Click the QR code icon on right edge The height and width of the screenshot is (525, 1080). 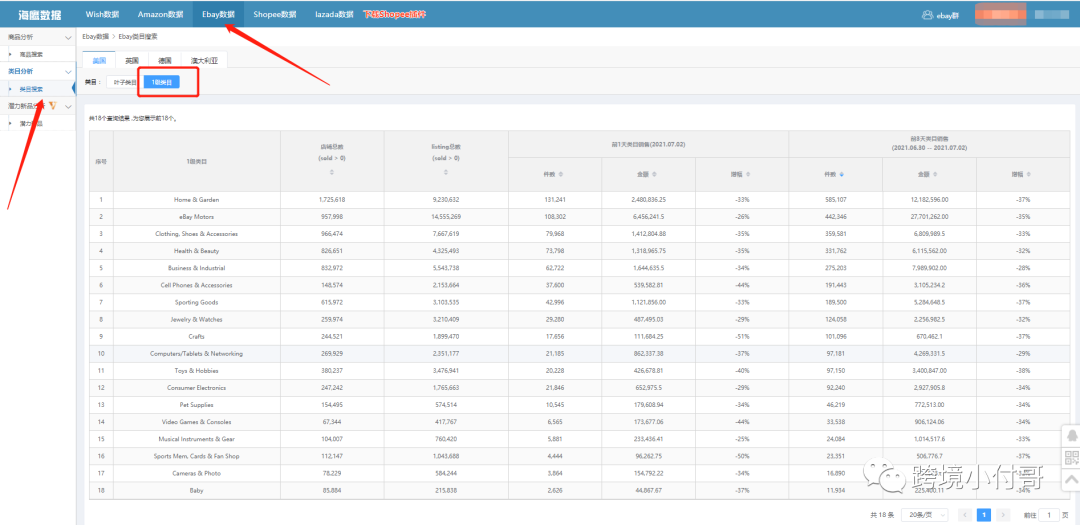coord(1070,458)
